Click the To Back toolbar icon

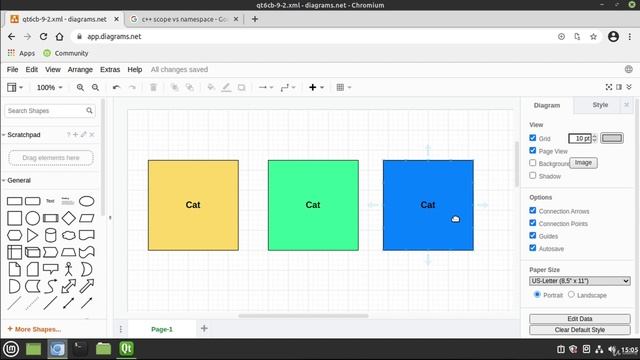click(x=190, y=87)
